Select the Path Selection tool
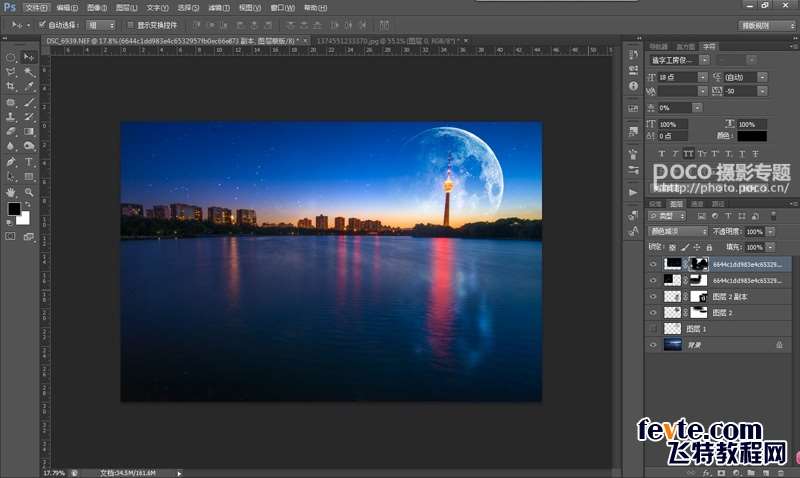The width and height of the screenshot is (800, 478). pyautogui.click(x=11, y=177)
